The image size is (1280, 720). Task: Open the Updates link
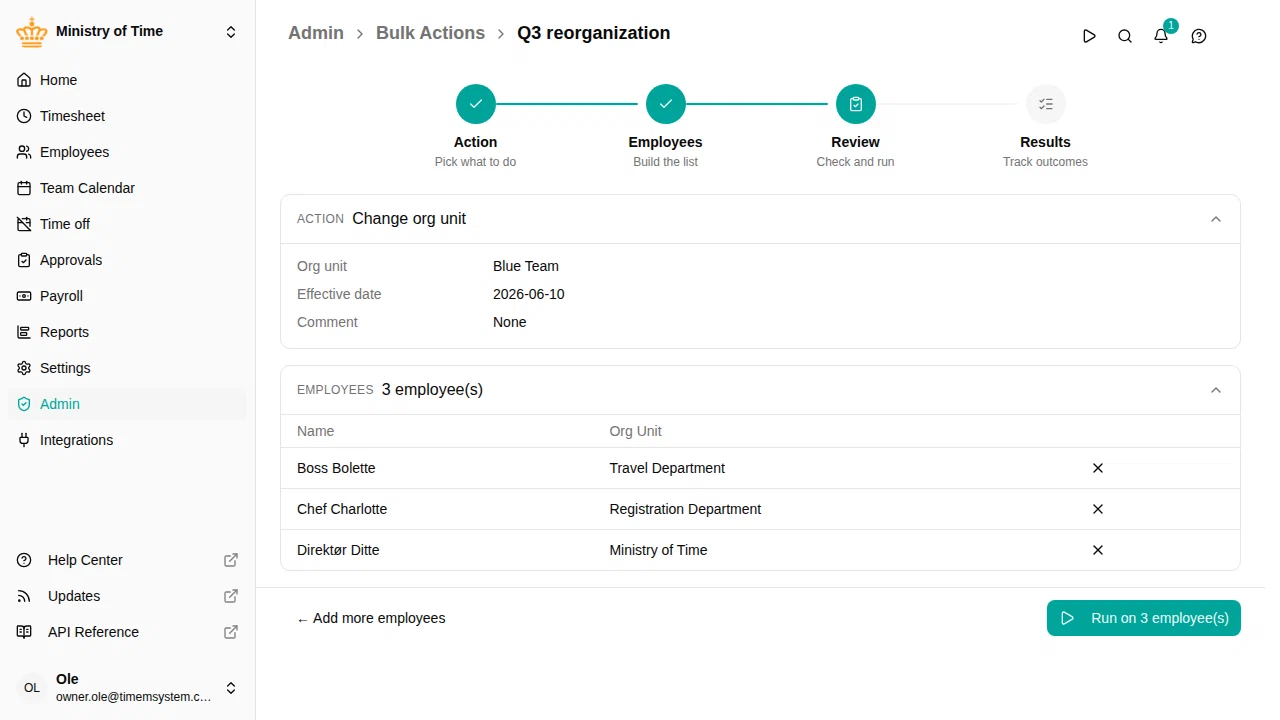tap(127, 596)
